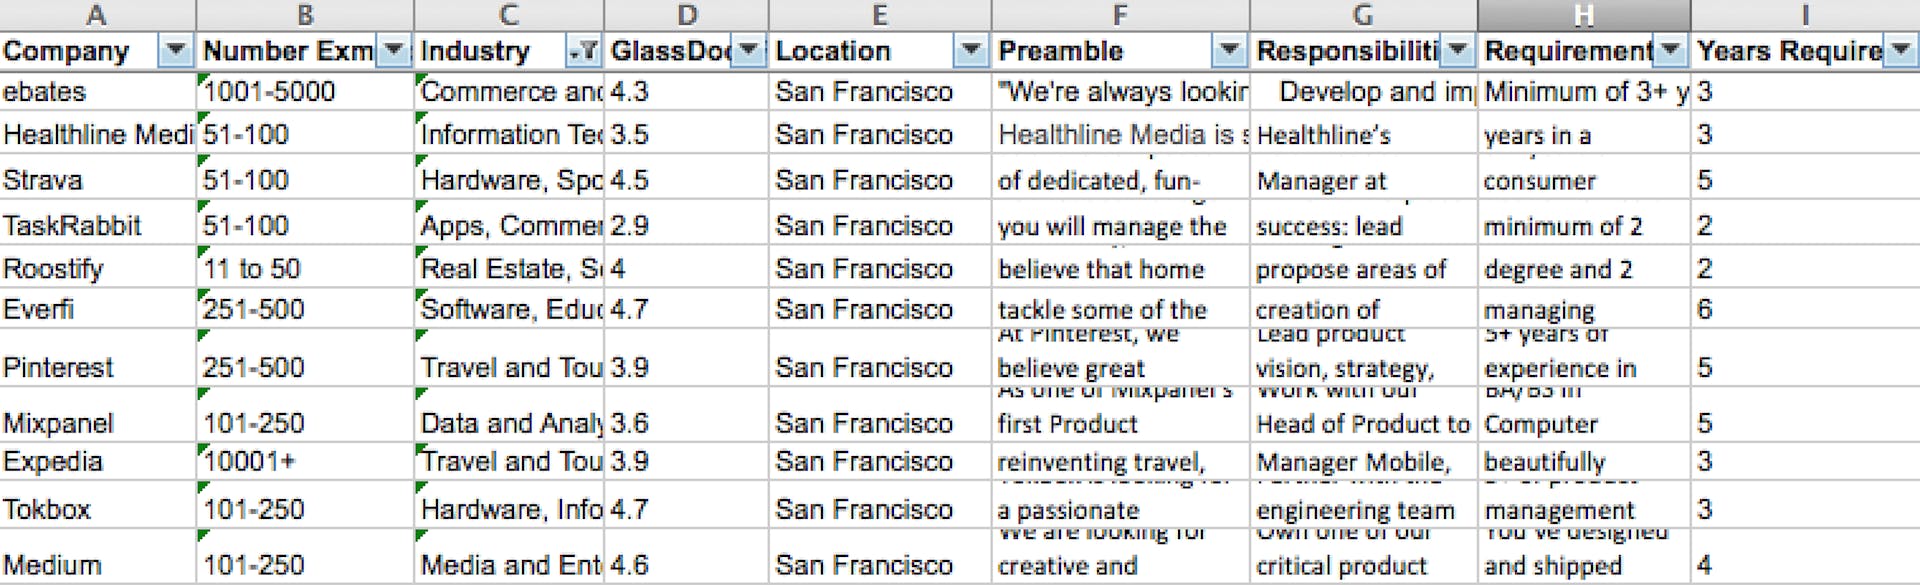Select the Medium company cell
Screen dimensions: 1920x585
[97, 563]
